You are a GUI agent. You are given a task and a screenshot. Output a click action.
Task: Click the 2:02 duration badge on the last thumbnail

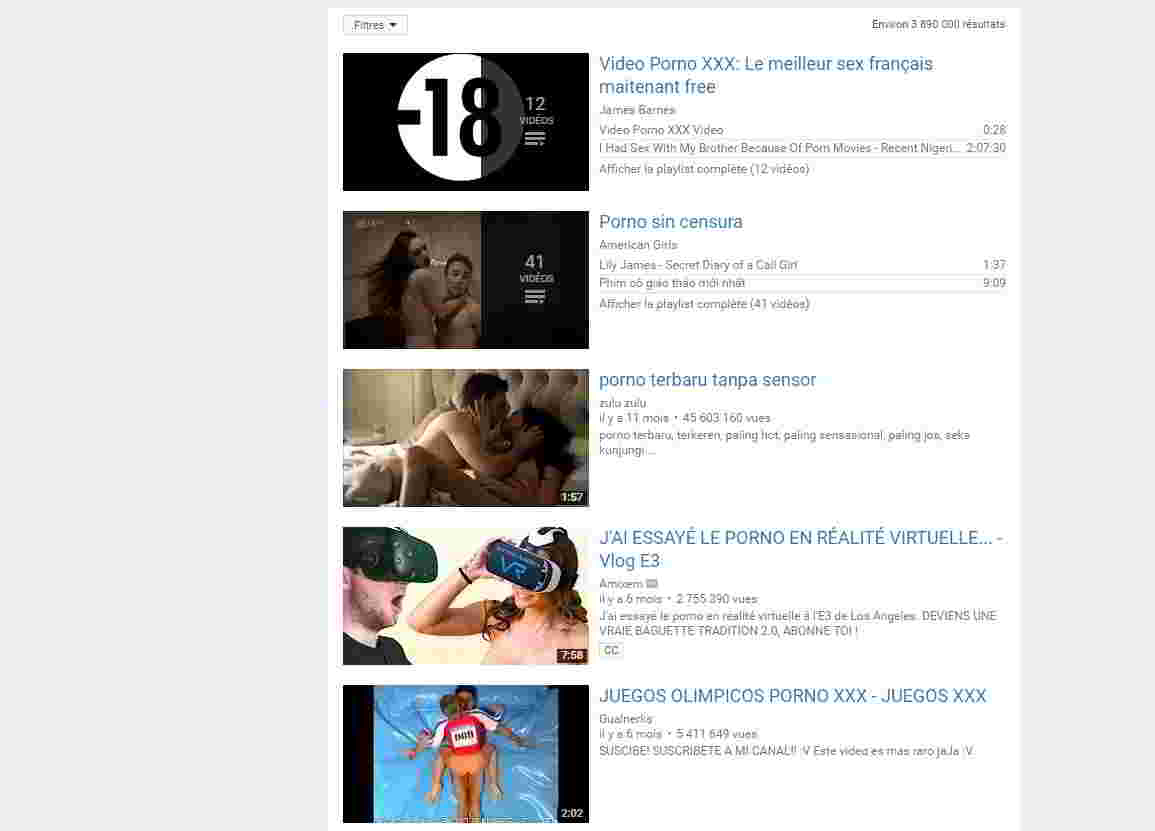pyautogui.click(x=572, y=813)
